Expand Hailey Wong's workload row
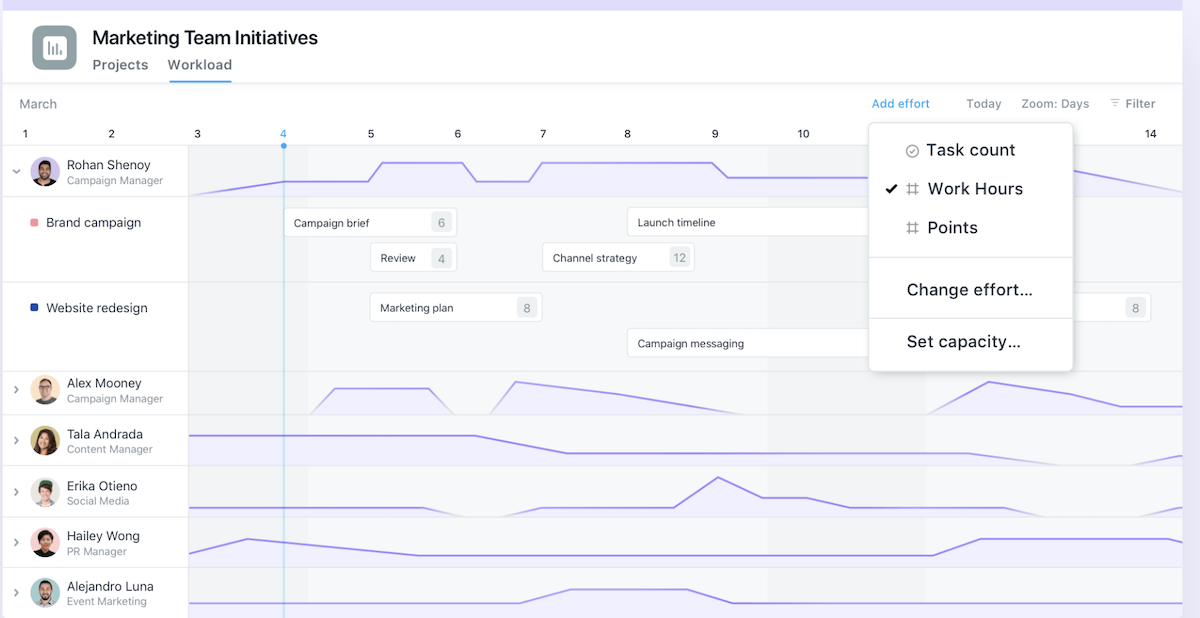The width and height of the screenshot is (1200, 618). [x=16, y=542]
